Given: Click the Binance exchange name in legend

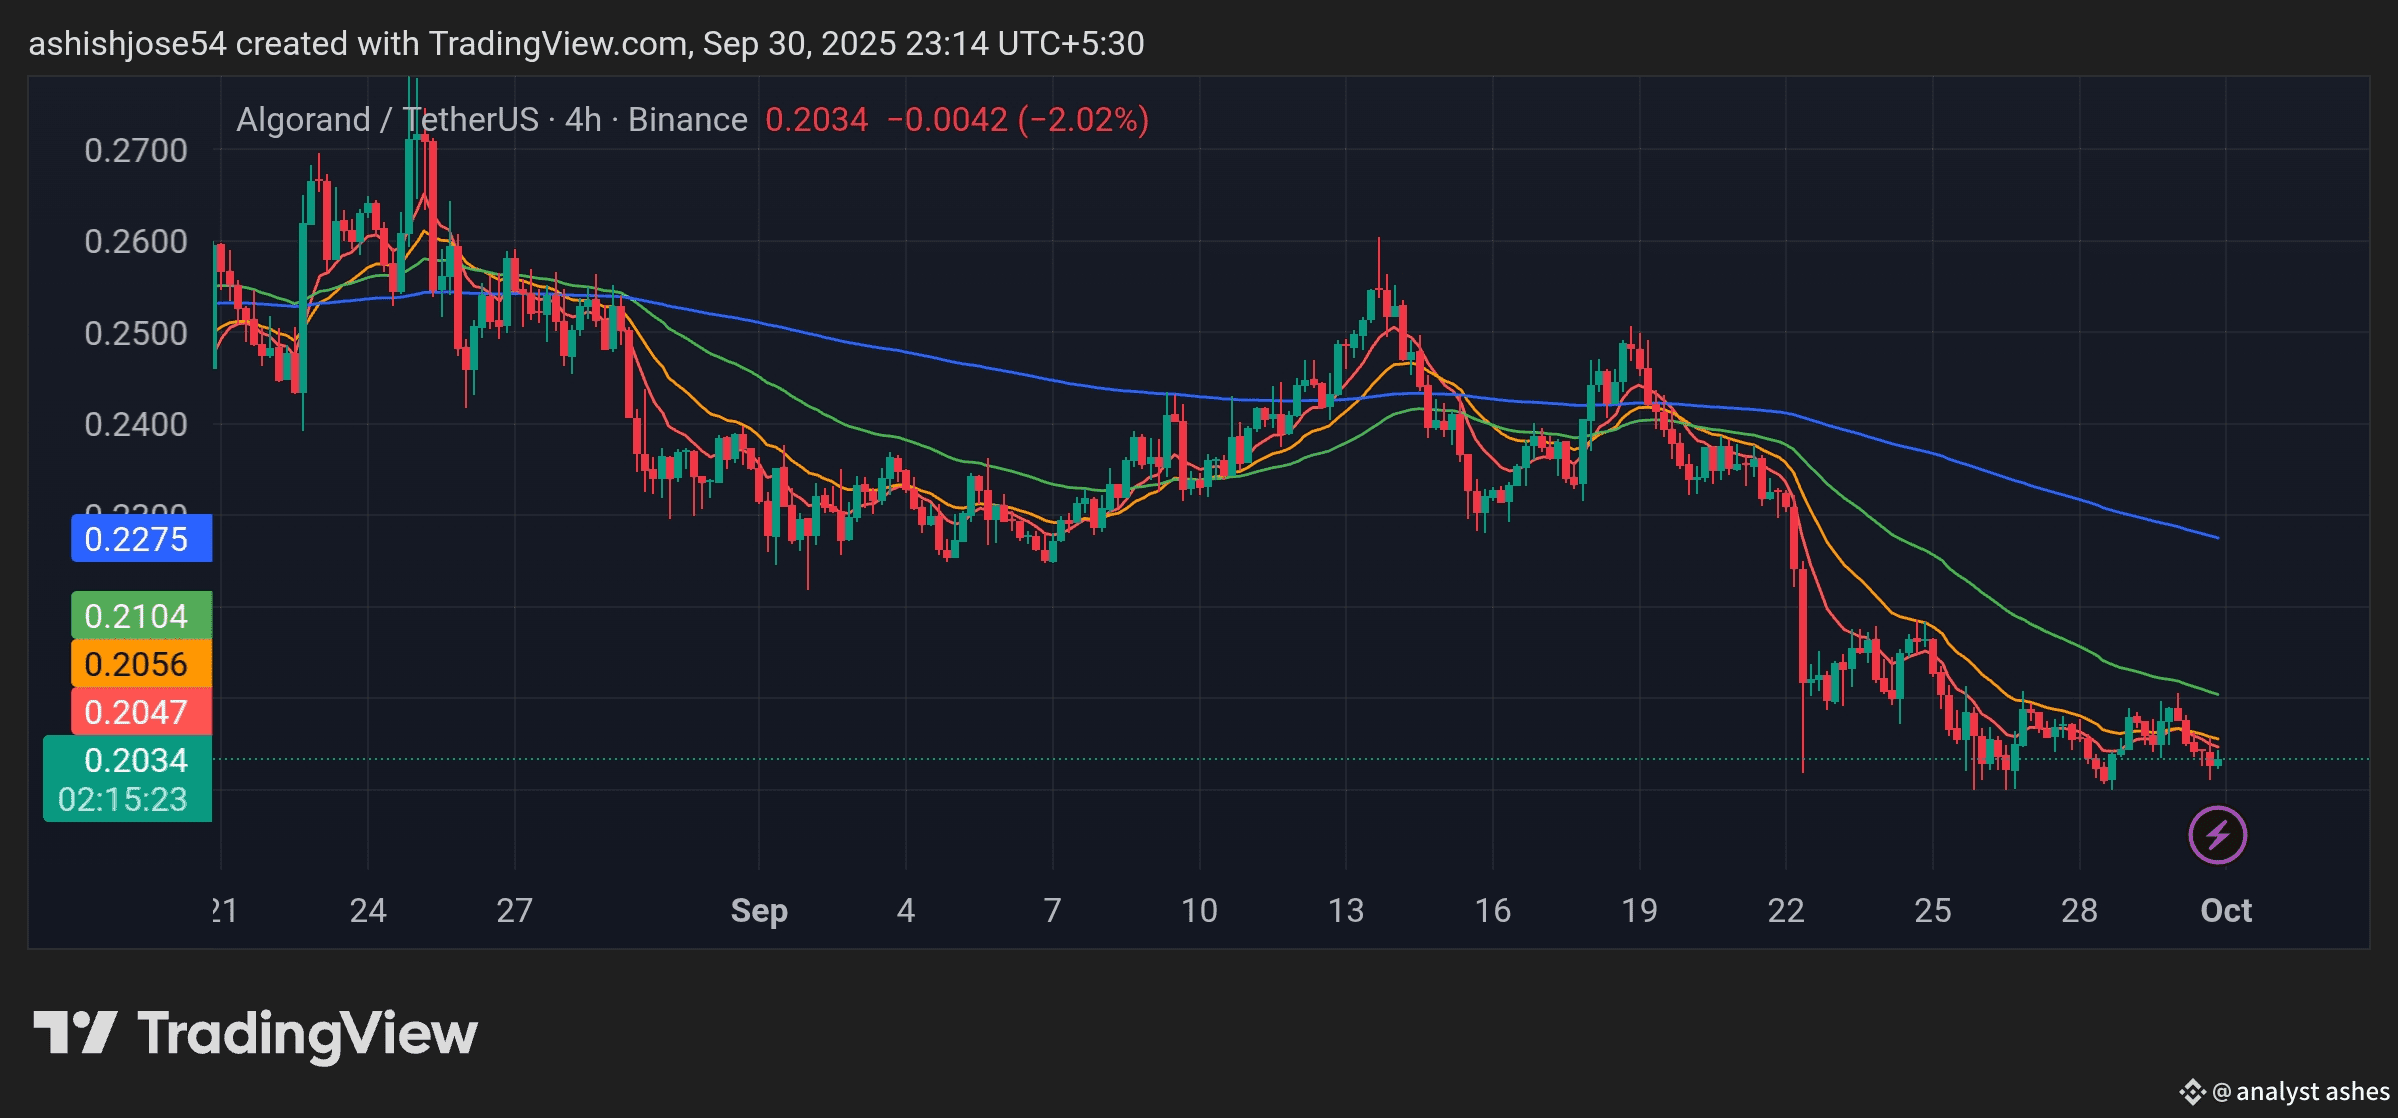Looking at the screenshot, I should [x=687, y=120].
